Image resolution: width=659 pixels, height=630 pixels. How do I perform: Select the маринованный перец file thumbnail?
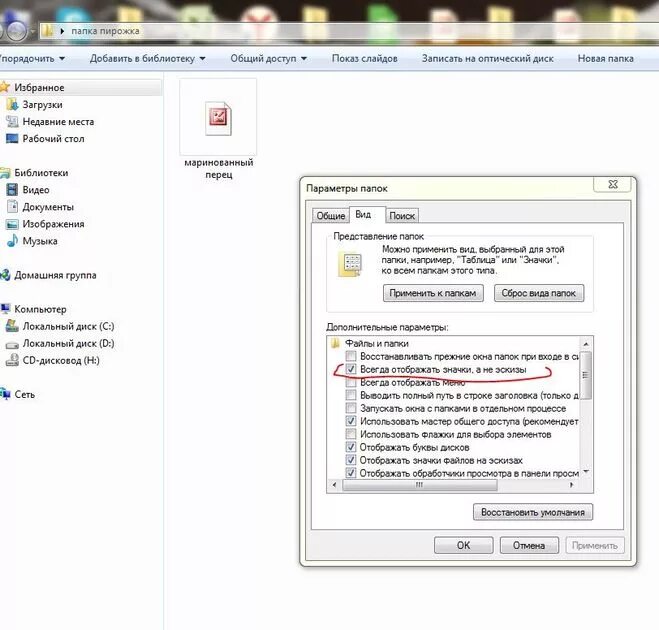(218, 117)
